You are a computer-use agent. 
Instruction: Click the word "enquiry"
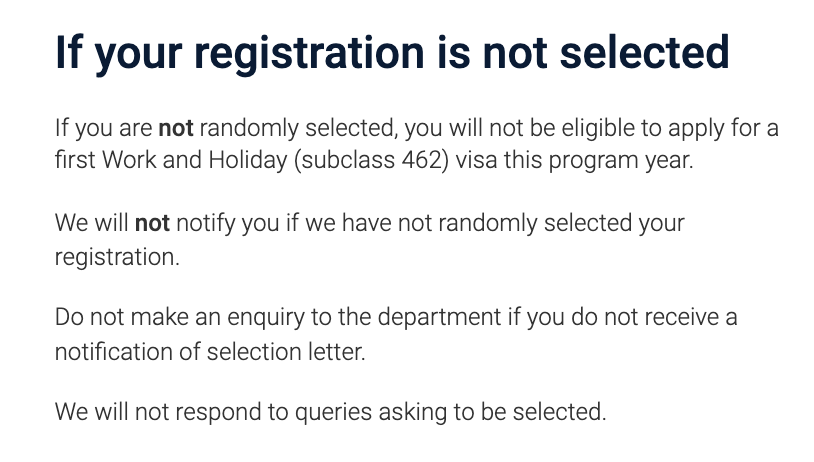pos(266,318)
